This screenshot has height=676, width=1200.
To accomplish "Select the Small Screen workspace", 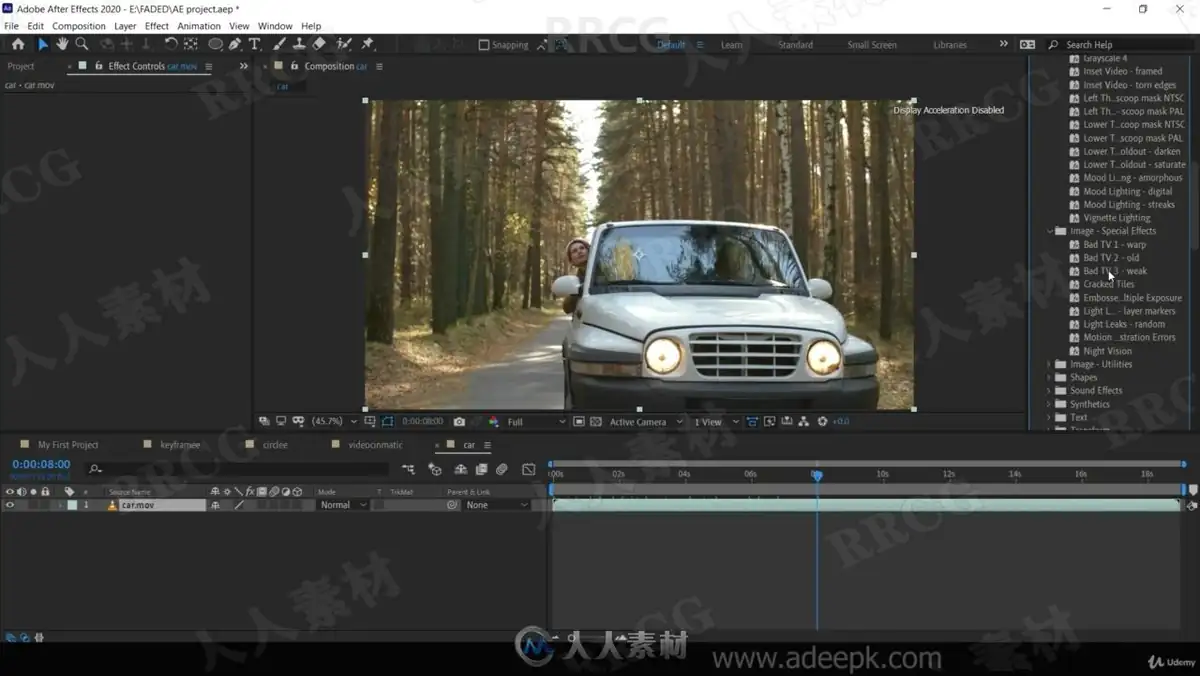I will pyautogui.click(x=872, y=45).
